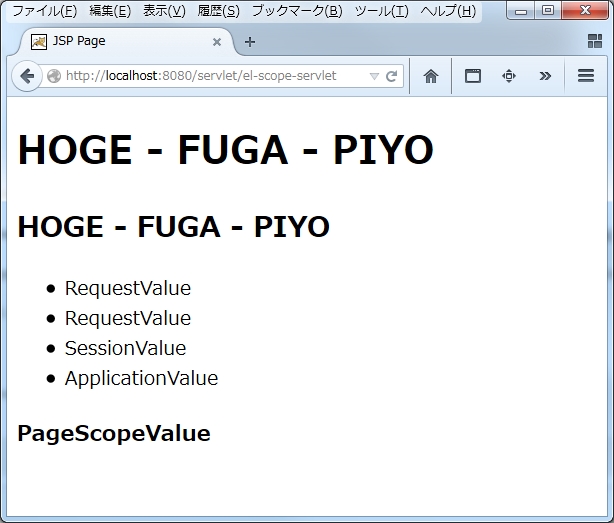Image resolution: width=614 pixels, height=523 pixels.
Task: Open the 履歴(S) menu
Action: [x=219, y=11]
